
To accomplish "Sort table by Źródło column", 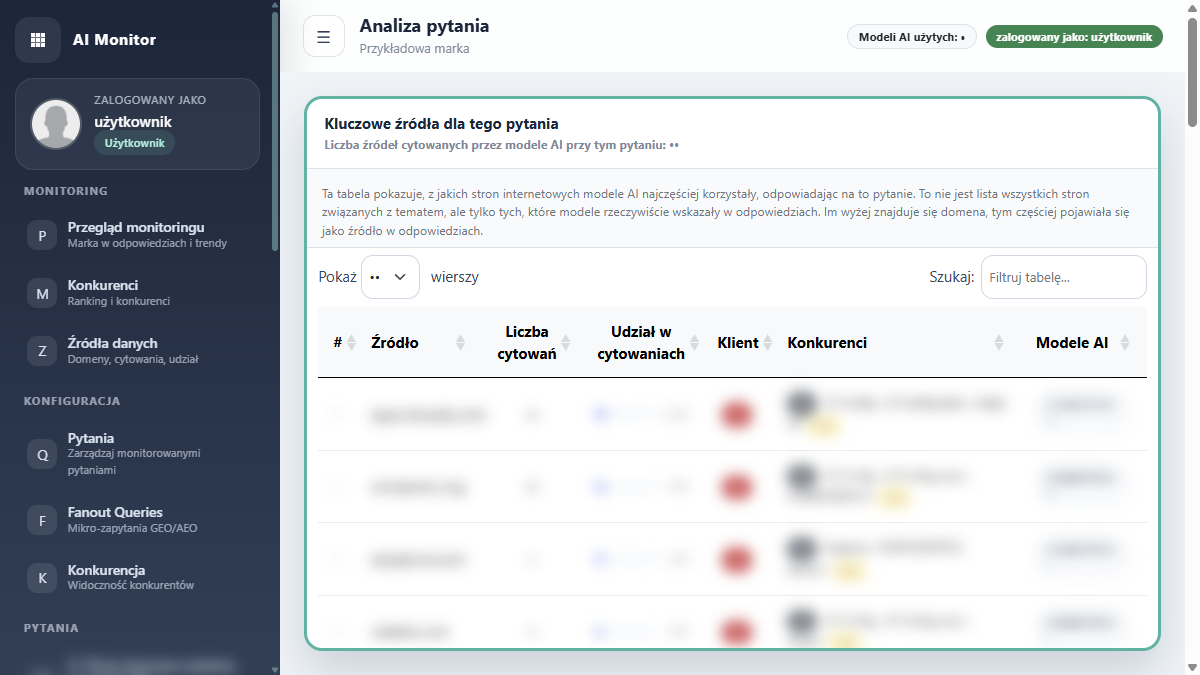I will tap(417, 342).
